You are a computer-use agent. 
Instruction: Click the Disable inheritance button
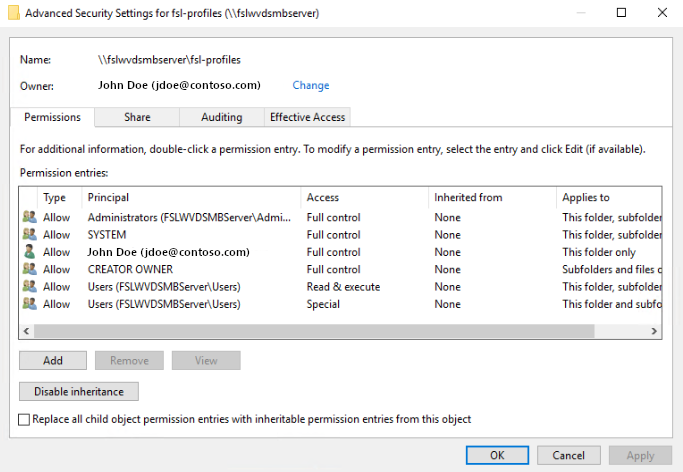click(79, 392)
